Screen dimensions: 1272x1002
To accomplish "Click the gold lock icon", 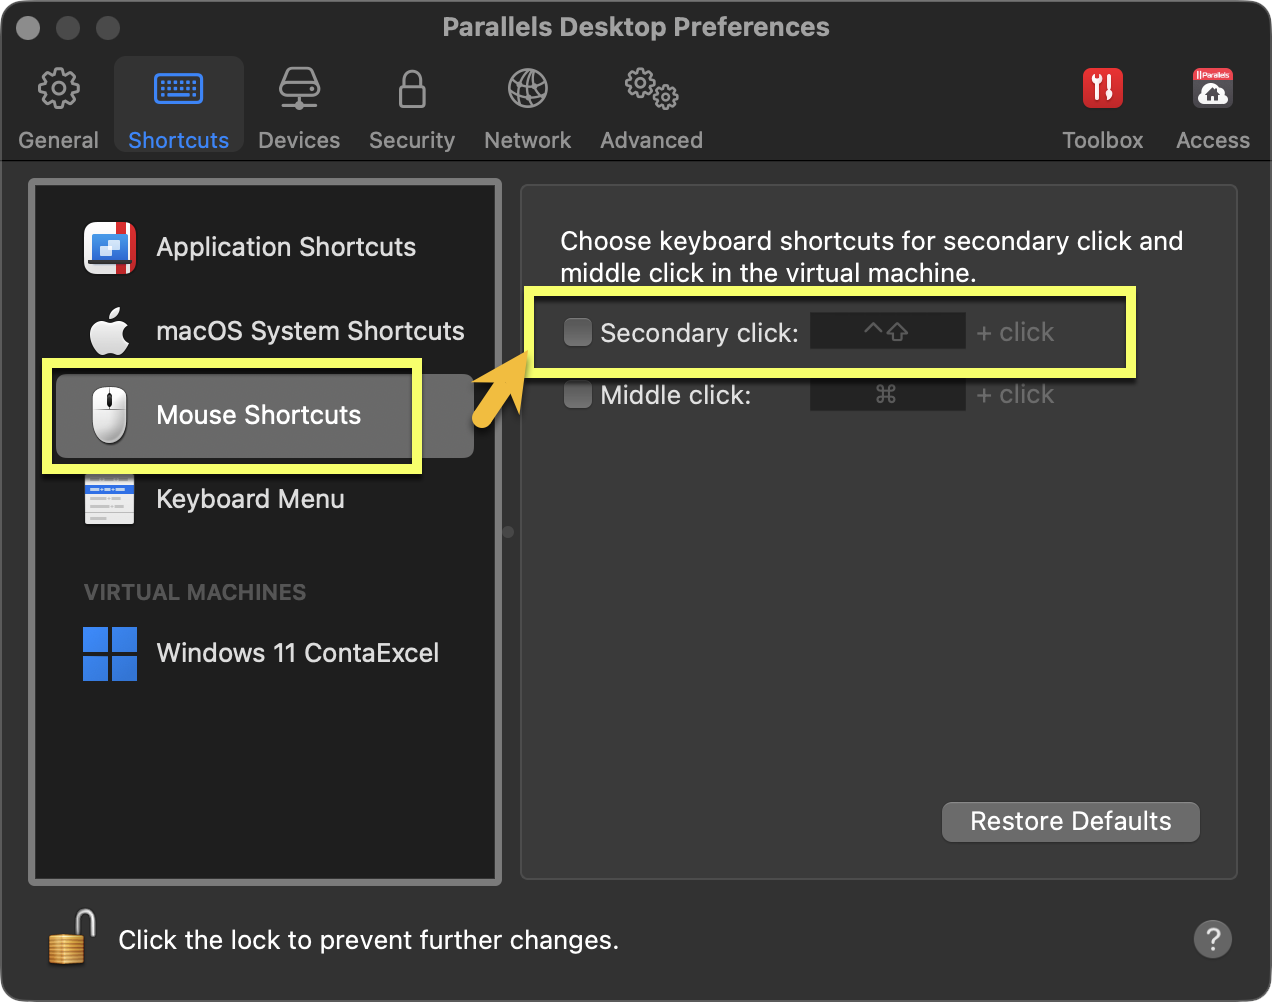I will click(70, 938).
